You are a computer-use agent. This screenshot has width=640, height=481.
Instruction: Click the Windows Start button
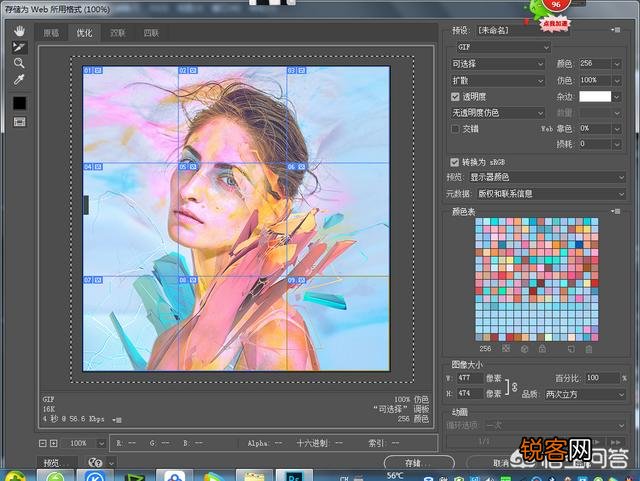click(x=15, y=476)
